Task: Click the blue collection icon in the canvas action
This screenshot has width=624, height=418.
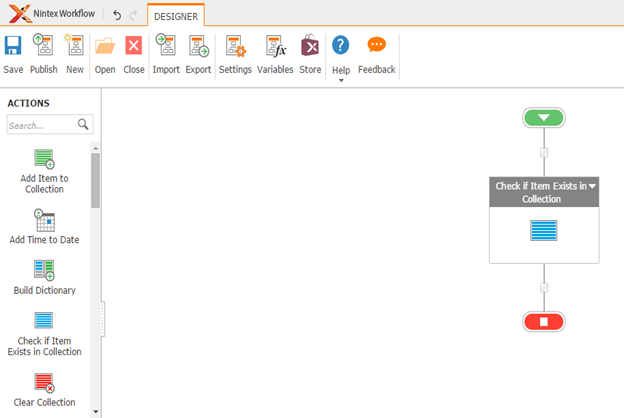Action: click(x=544, y=230)
